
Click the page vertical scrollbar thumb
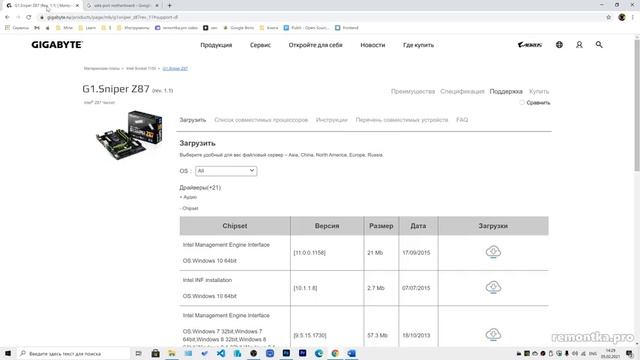tap(637, 105)
